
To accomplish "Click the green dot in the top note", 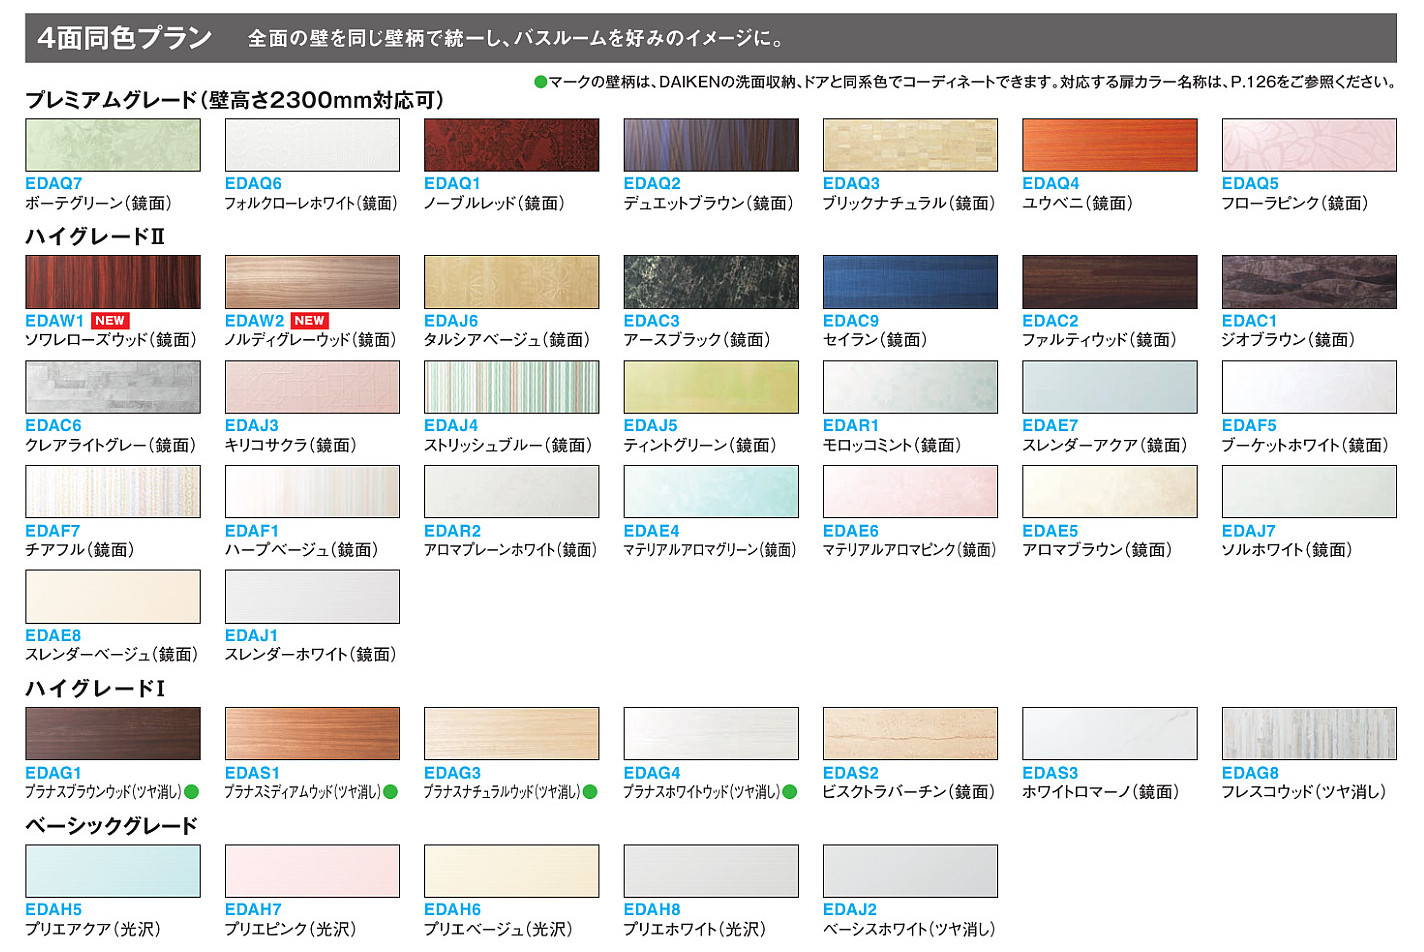I will tap(541, 82).
